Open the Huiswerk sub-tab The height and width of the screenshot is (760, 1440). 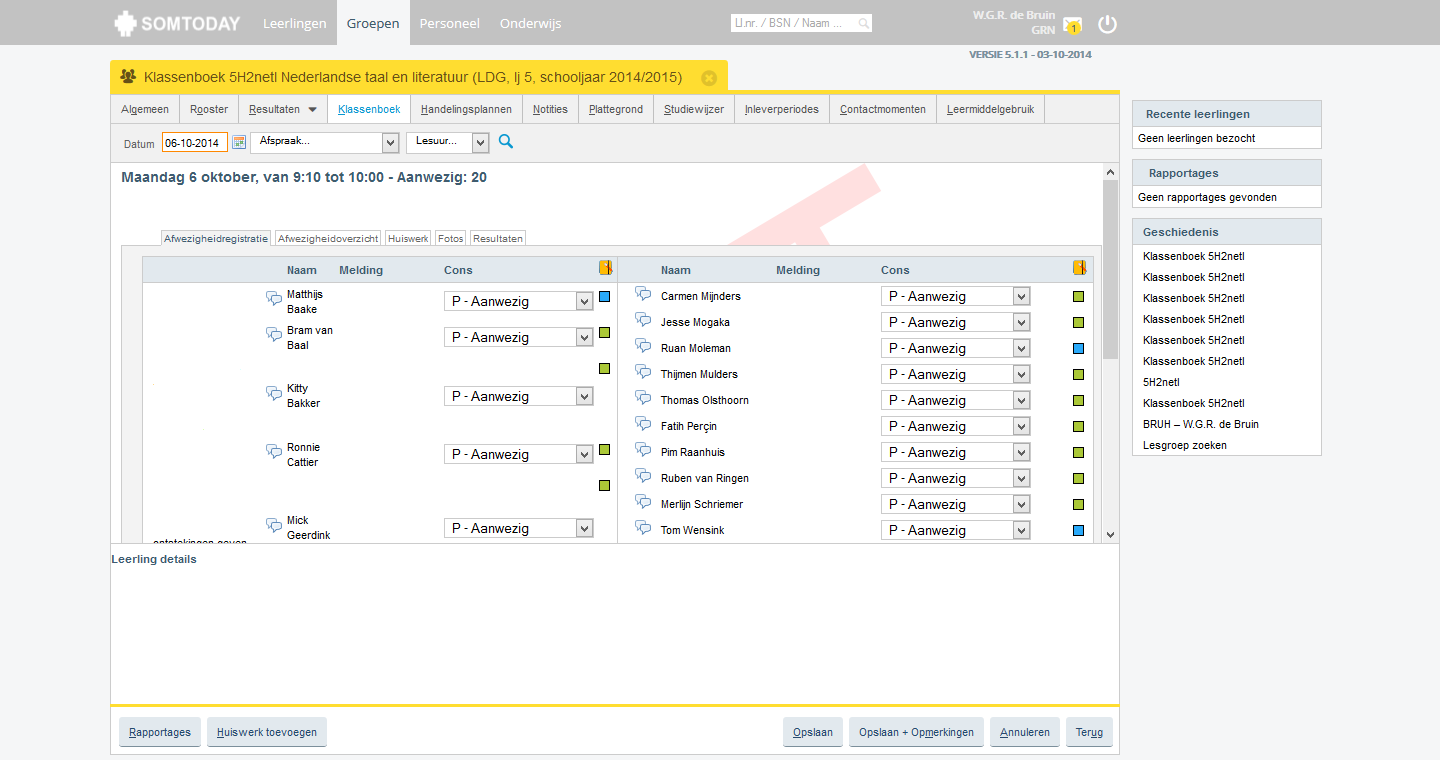point(408,238)
